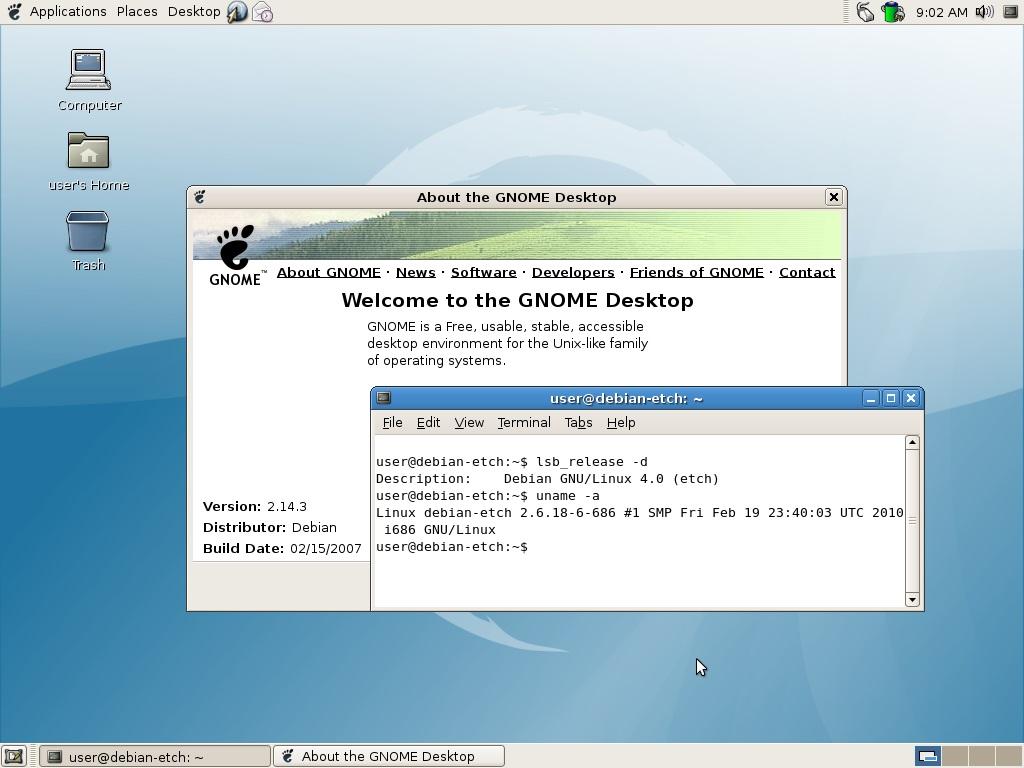Open the Terminal menu in terminal menubar
This screenshot has width=1024, height=768.
tap(524, 423)
